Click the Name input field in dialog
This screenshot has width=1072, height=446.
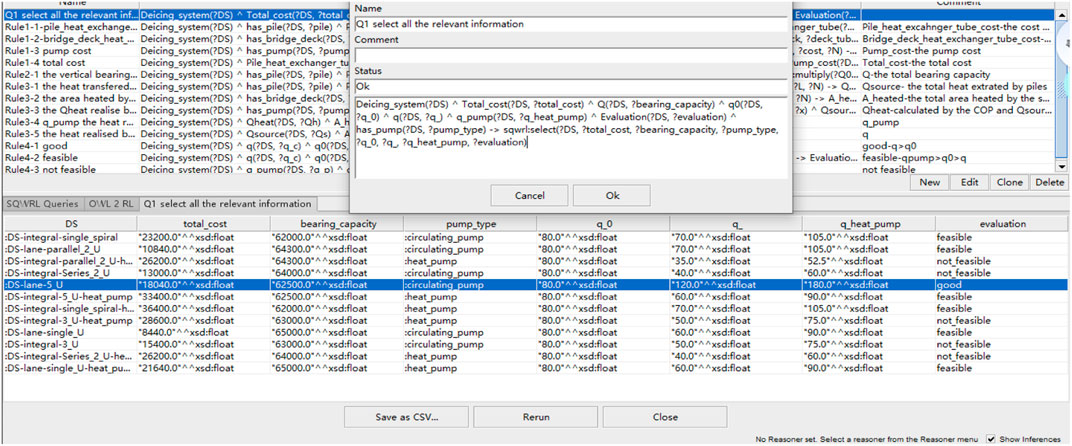[570, 24]
